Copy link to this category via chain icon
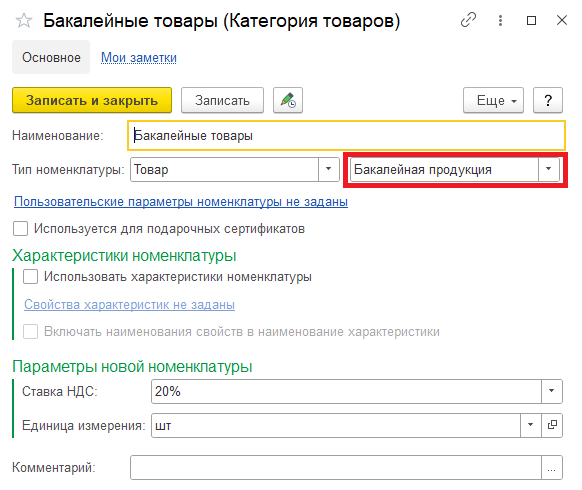 tap(468, 20)
